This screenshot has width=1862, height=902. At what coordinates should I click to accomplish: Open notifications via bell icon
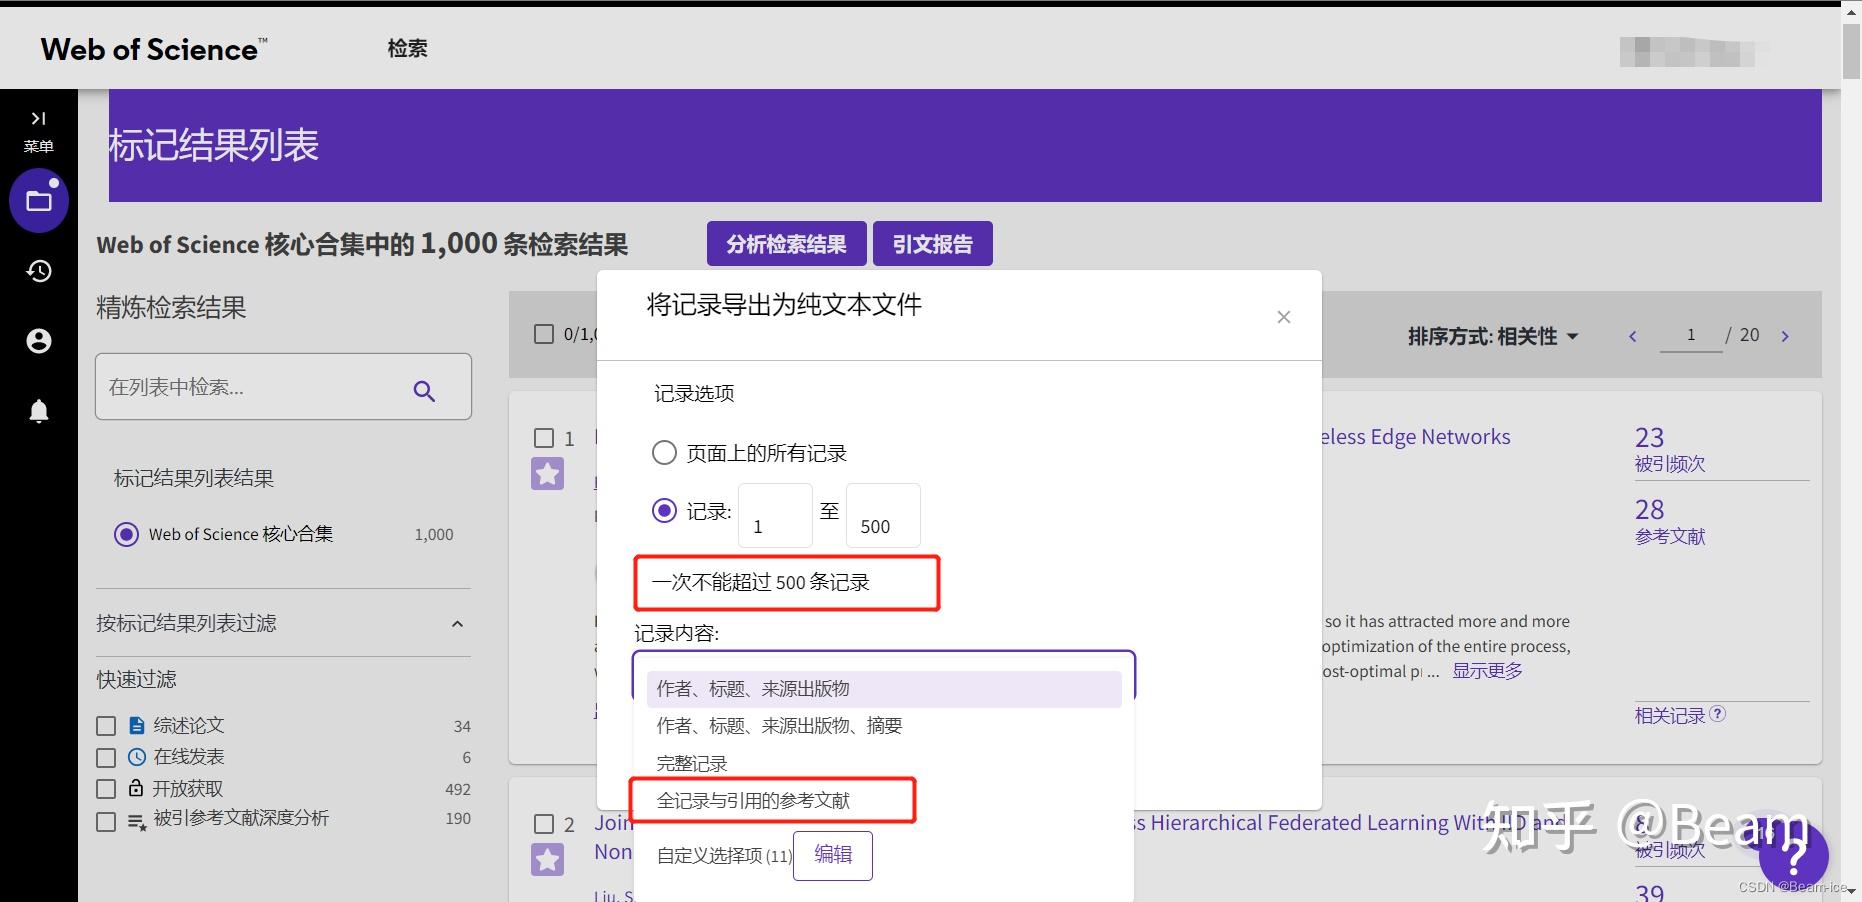[39, 411]
